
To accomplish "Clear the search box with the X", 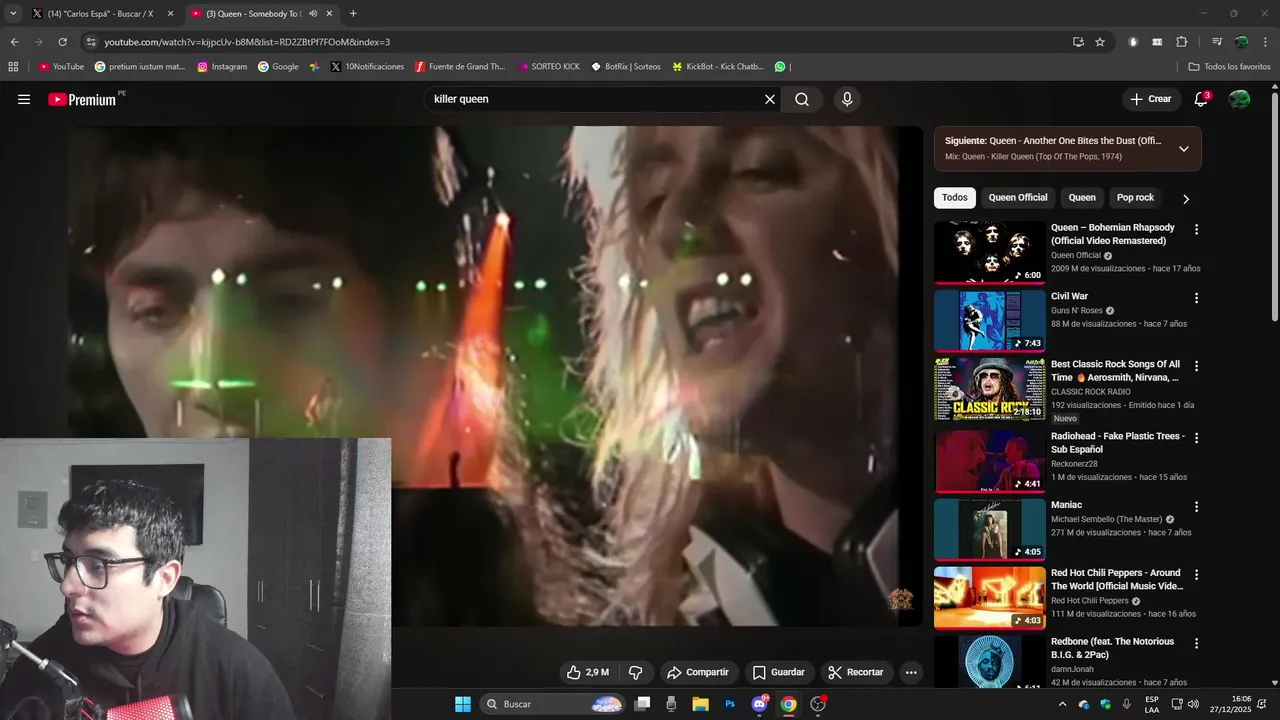I will coord(770,99).
